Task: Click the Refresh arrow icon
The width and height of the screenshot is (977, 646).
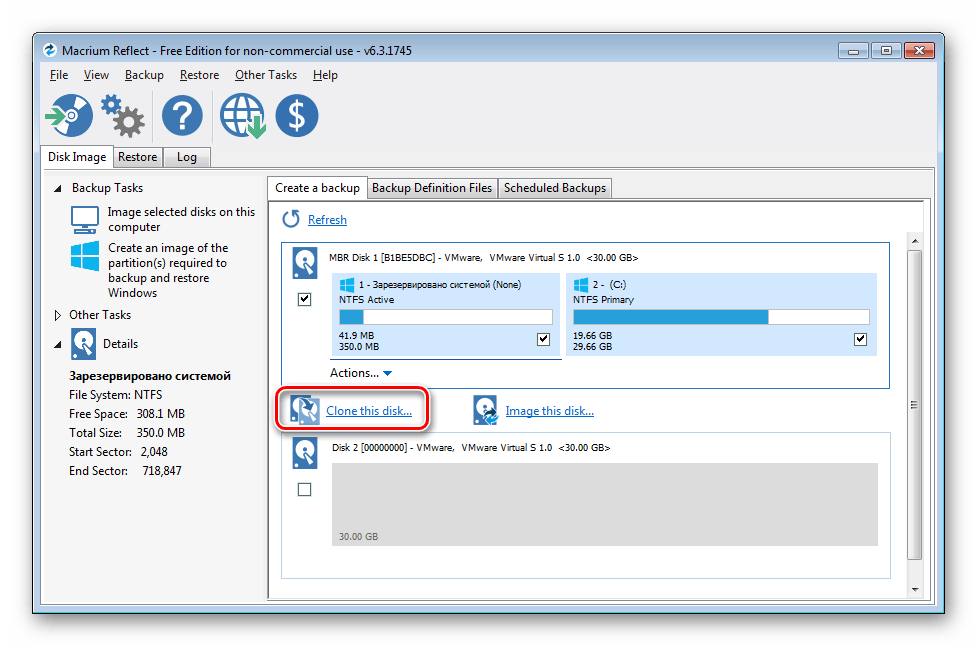Action: coord(291,219)
